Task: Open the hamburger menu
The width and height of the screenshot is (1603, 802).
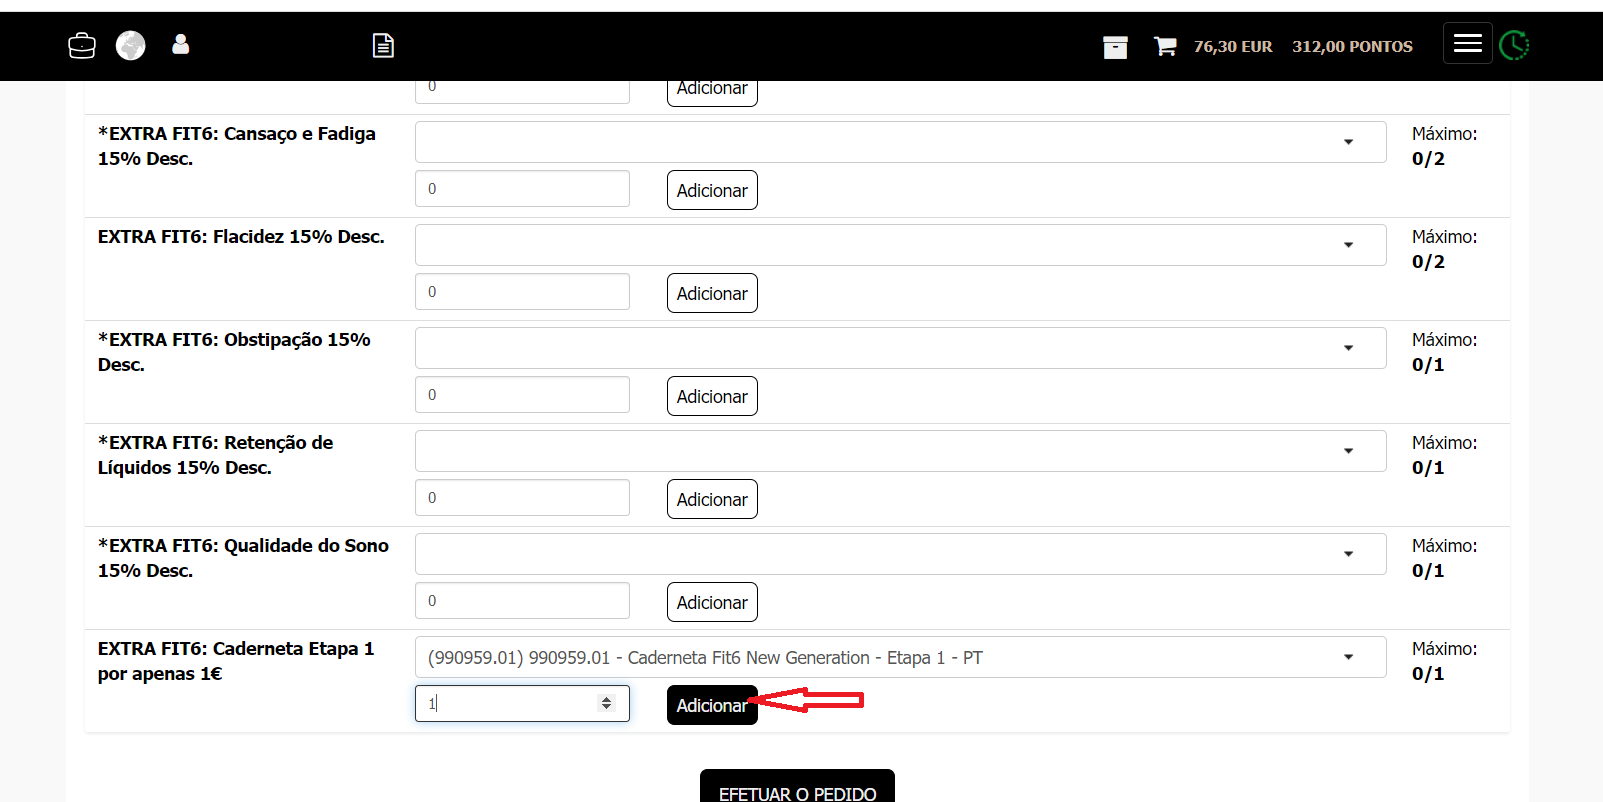Action: coord(1467,43)
